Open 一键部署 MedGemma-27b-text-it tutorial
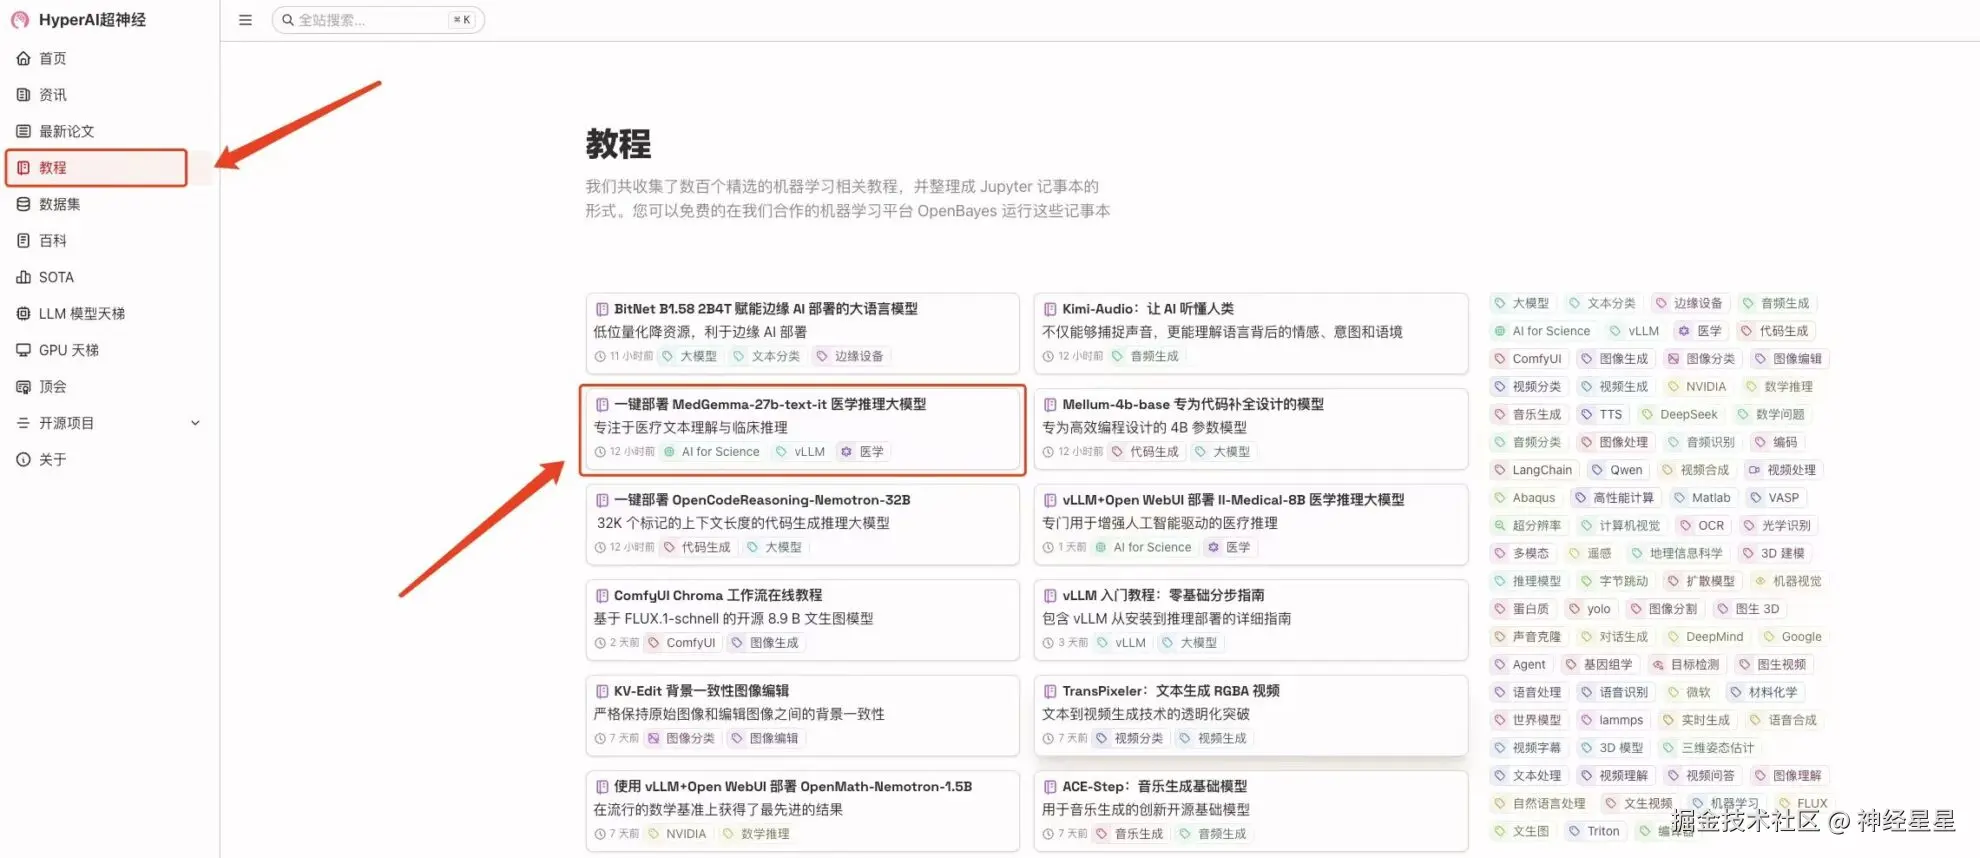 [802, 429]
